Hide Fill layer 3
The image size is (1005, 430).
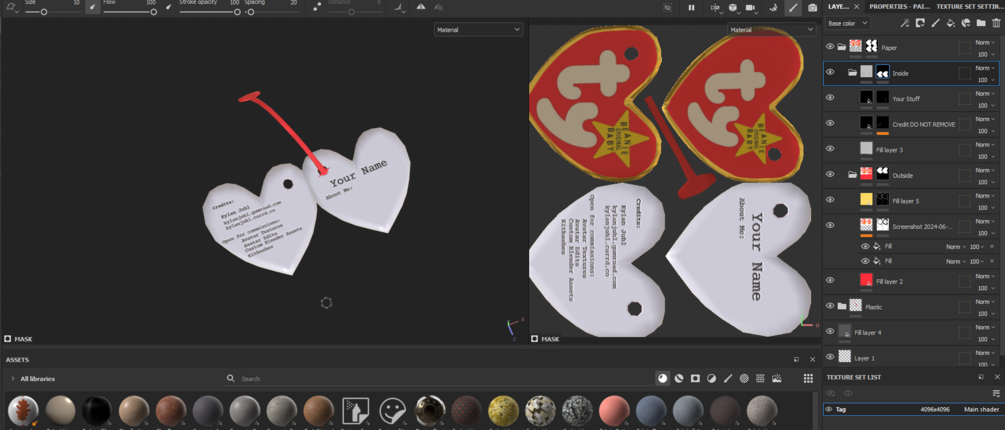(x=830, y=149)
